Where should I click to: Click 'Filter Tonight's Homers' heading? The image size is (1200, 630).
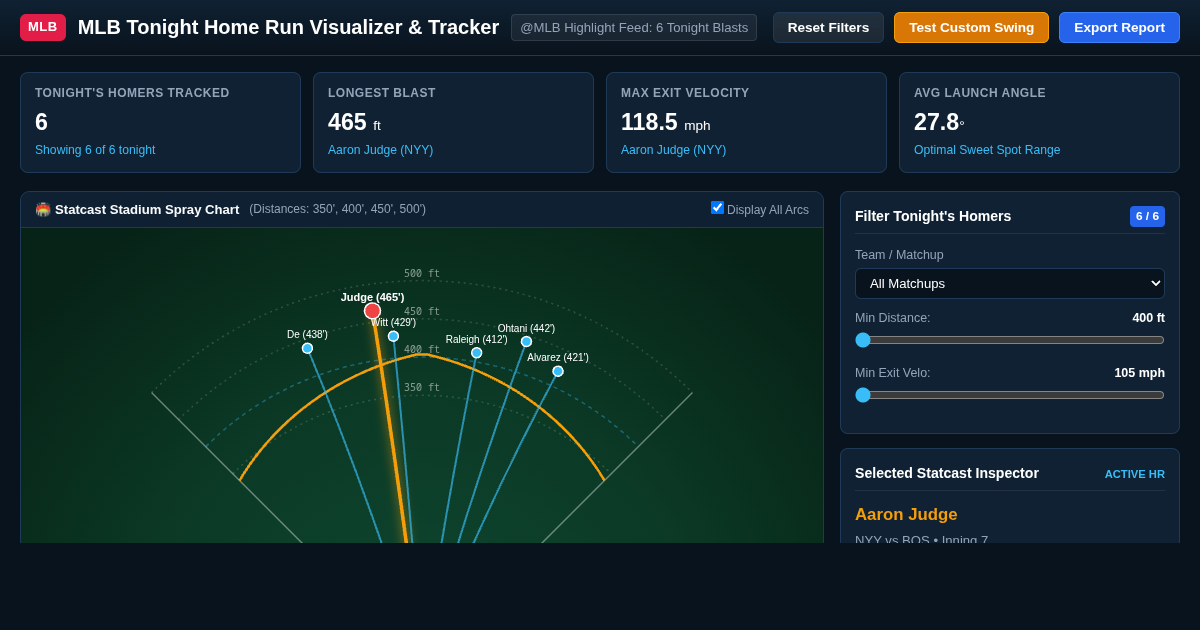(x=933, y=216)
